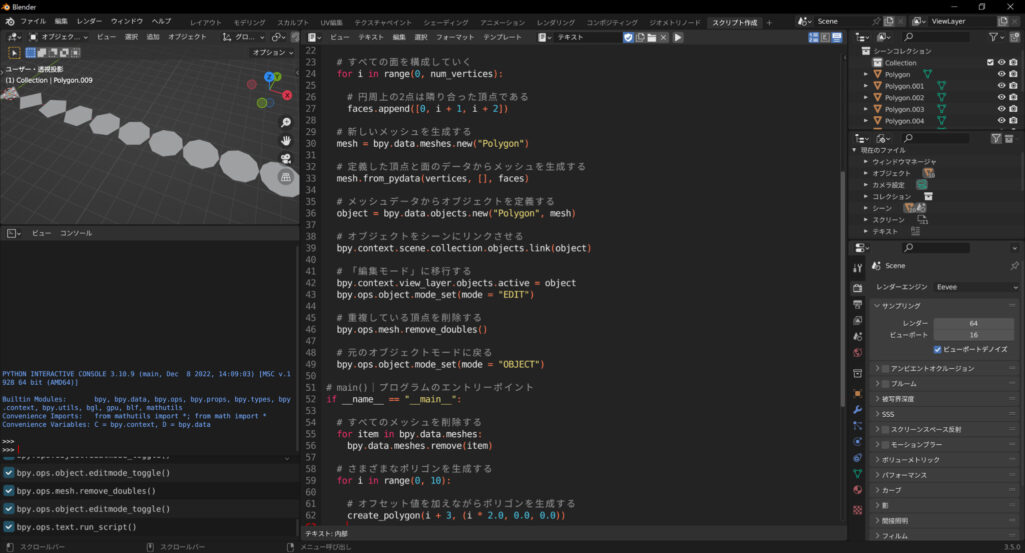Pin the Scene properties panel
Screen dimensions: 1025x553
click(x=1014, y=266)
